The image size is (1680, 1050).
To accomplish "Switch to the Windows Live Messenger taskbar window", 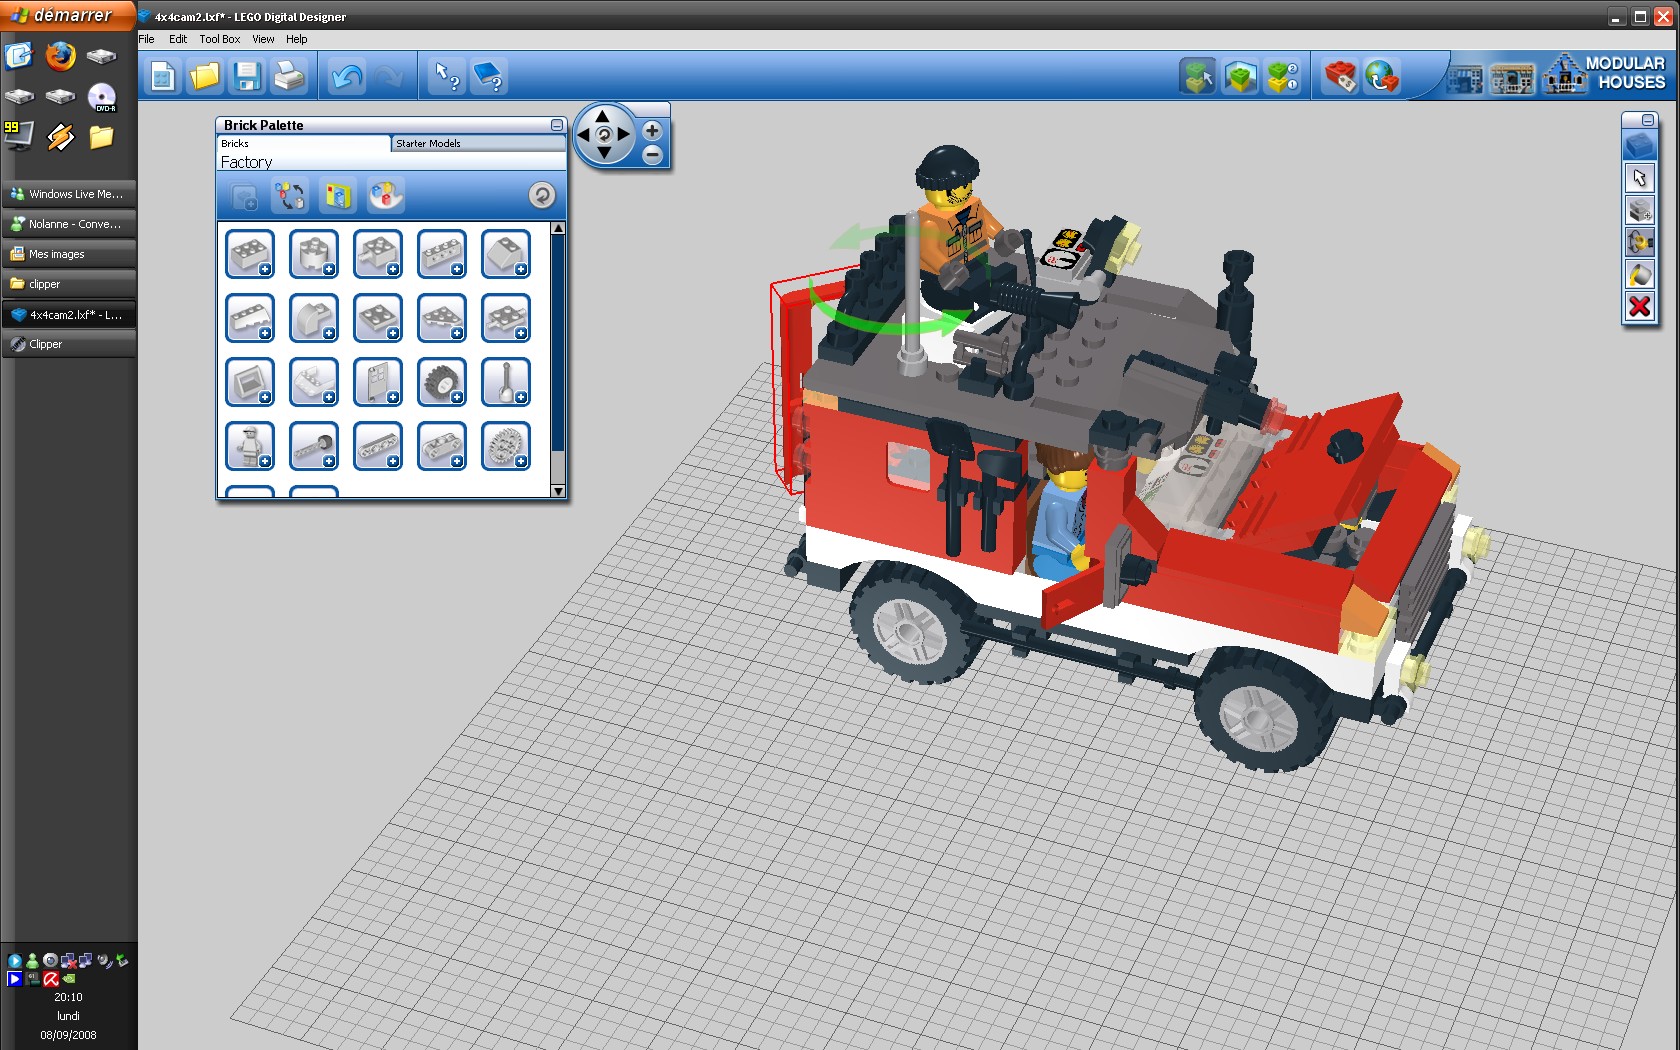I will (x=68, y=194).
